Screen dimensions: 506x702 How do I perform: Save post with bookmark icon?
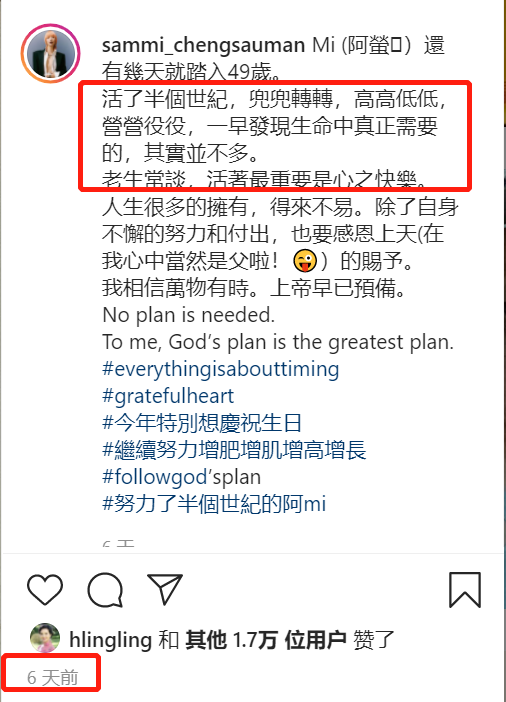tap(465, 590)
